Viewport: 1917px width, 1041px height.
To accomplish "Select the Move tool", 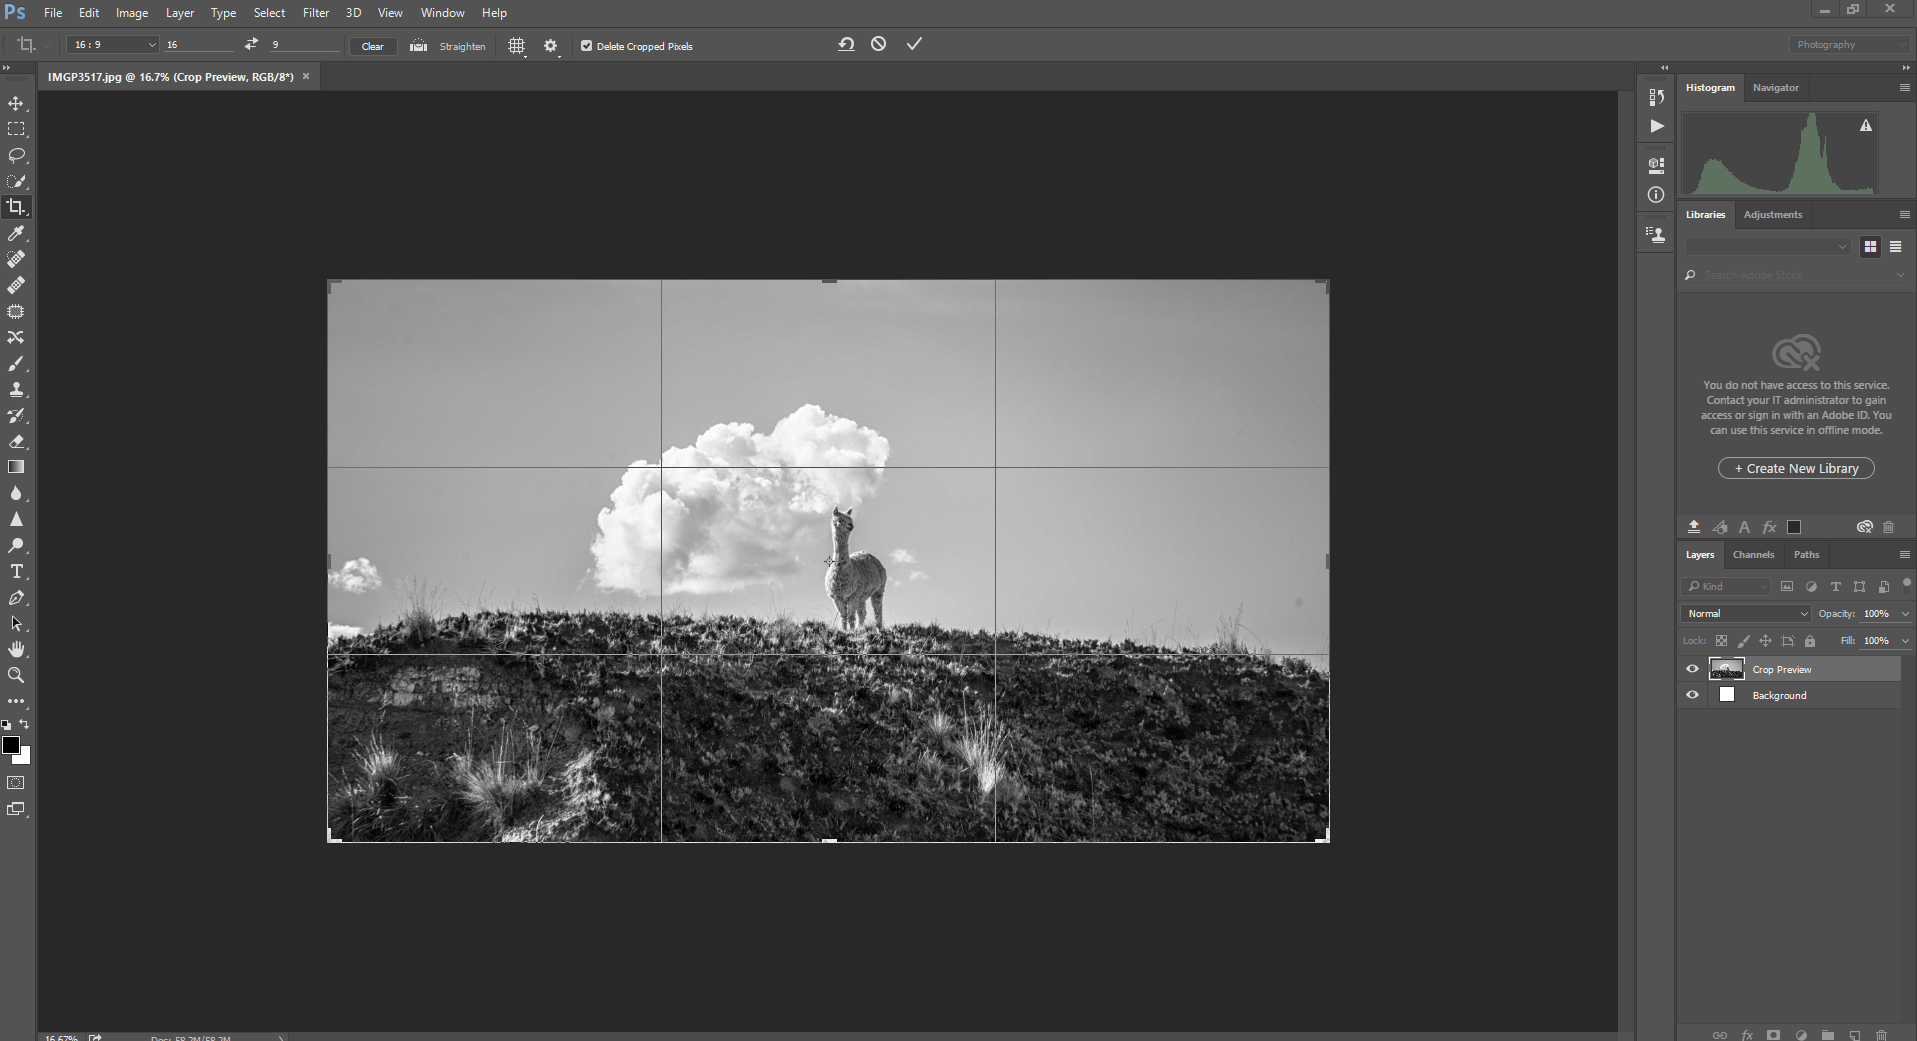I will [x=16, y=104].
